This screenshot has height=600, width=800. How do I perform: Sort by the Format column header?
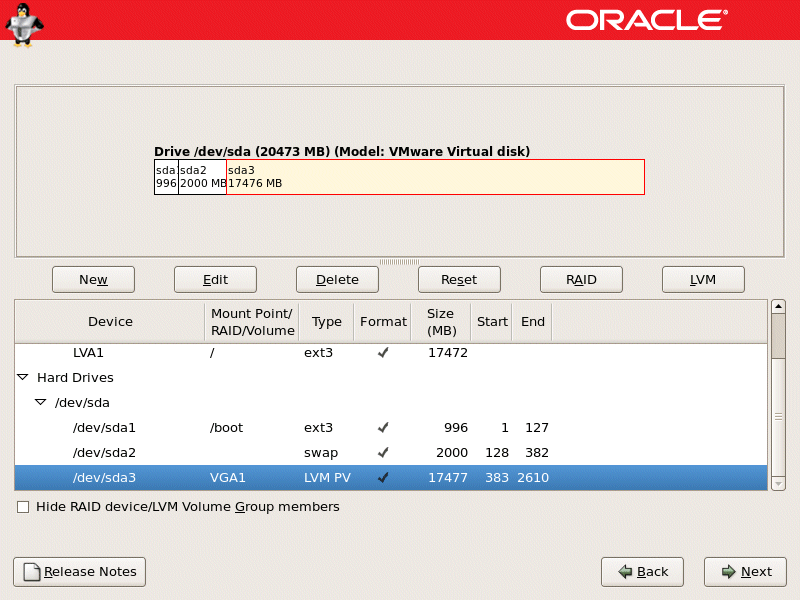coord(383,322)
